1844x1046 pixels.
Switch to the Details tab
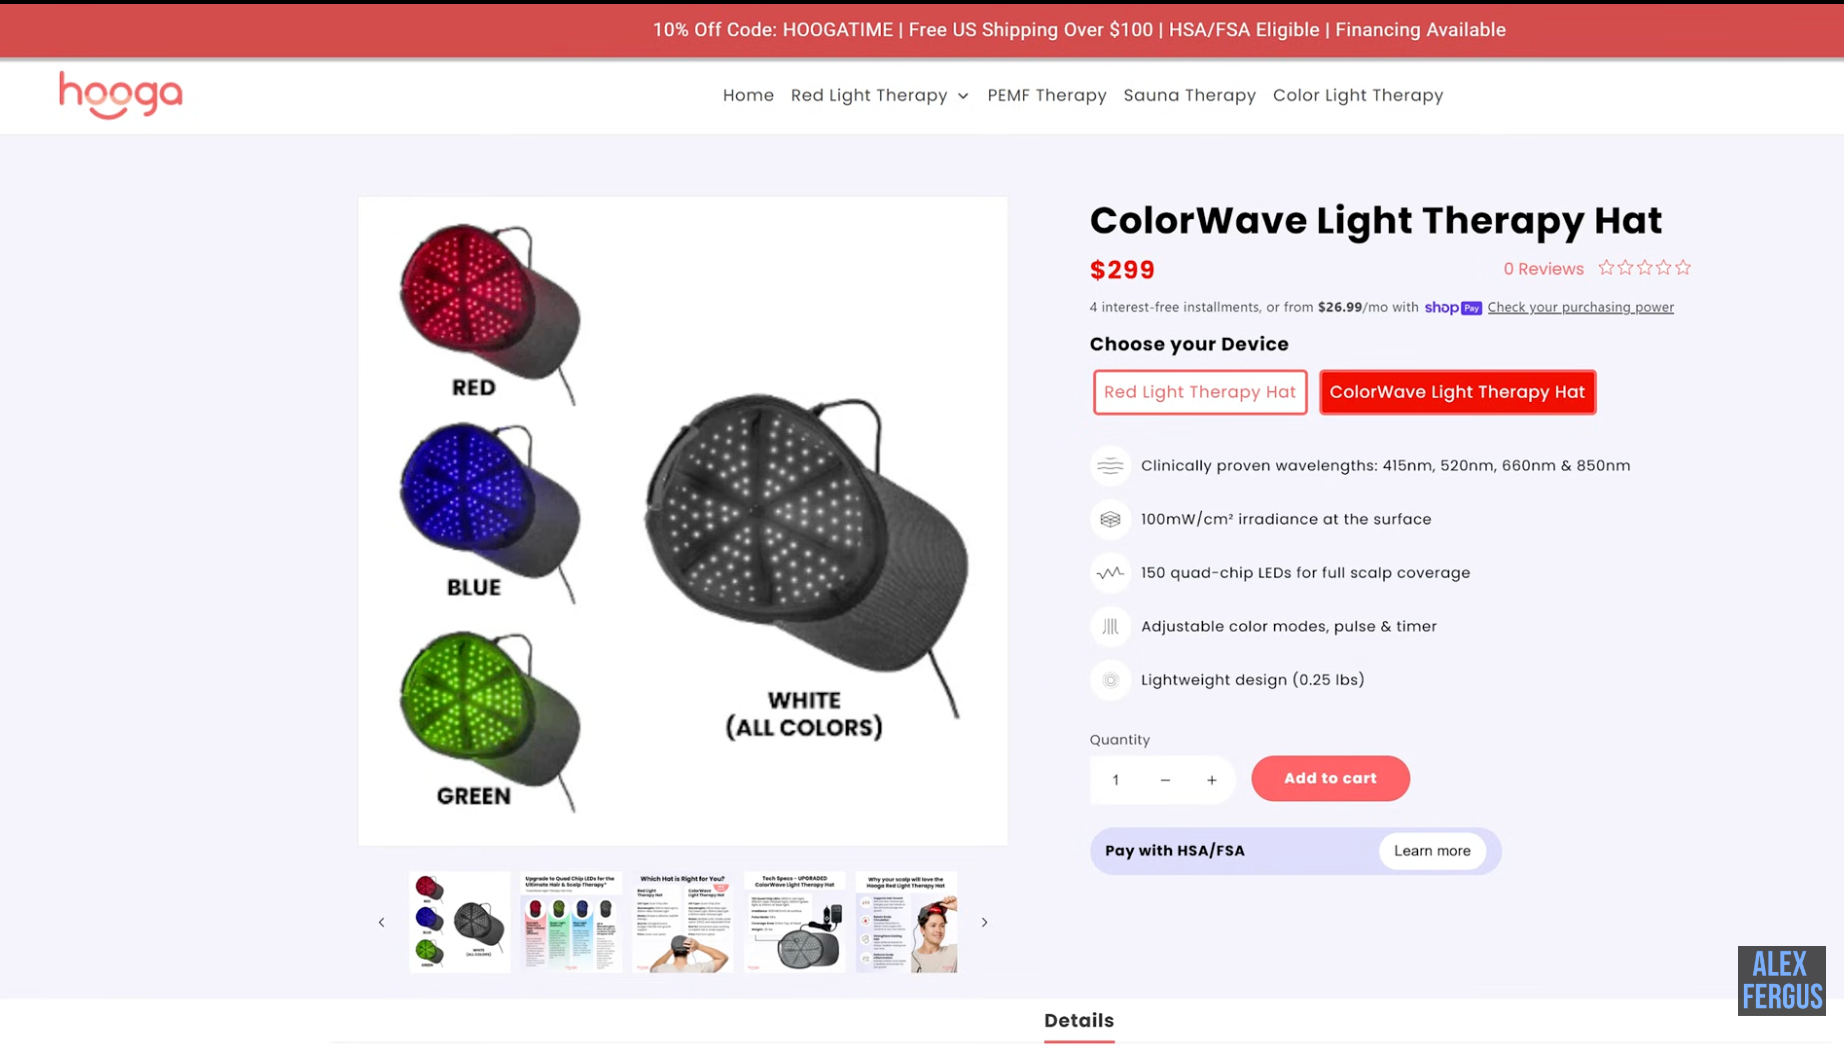(1079, 1021)
